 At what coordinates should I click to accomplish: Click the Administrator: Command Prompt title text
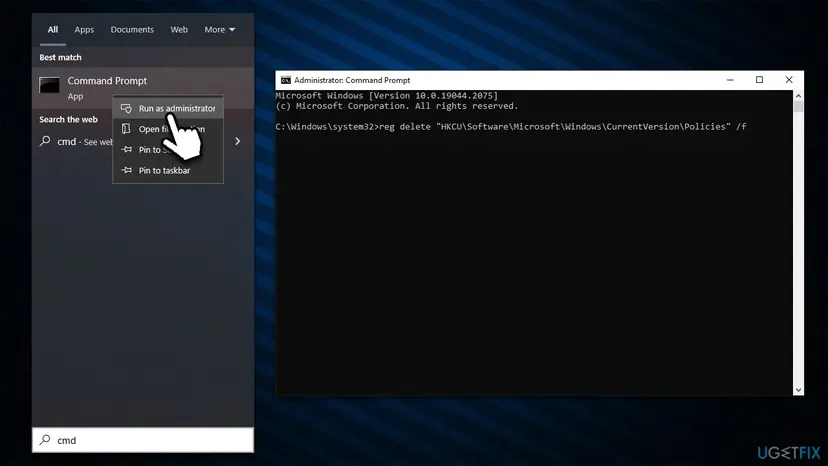pos(352,80)
